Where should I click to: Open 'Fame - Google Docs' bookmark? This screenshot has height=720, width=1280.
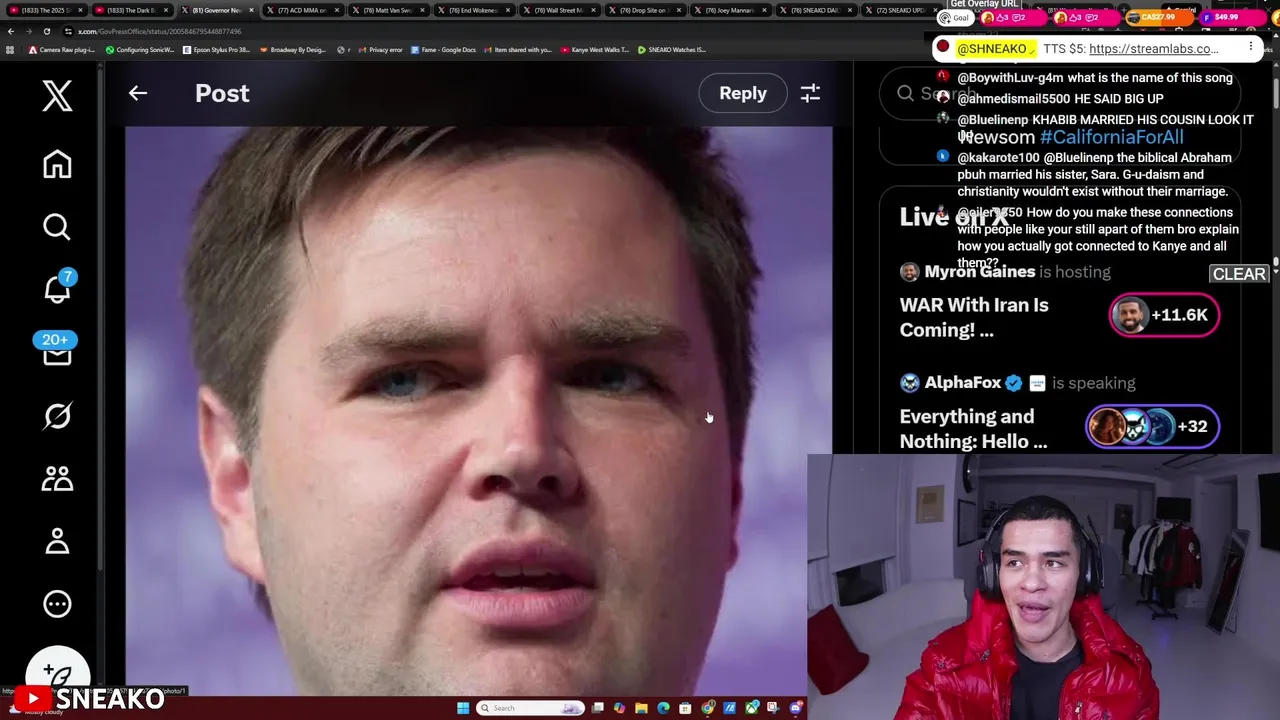coord(443,49)
